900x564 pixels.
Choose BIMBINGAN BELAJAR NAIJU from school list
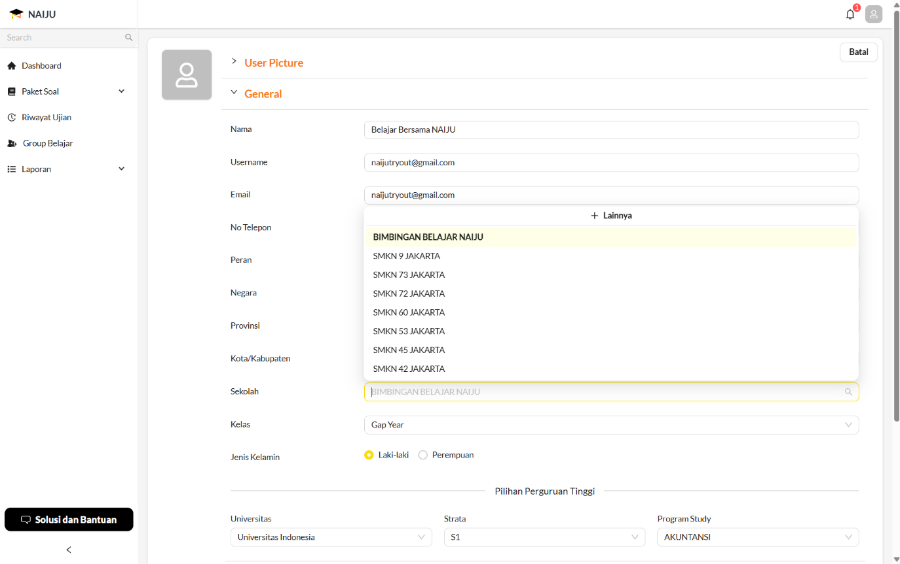point(611,237)
